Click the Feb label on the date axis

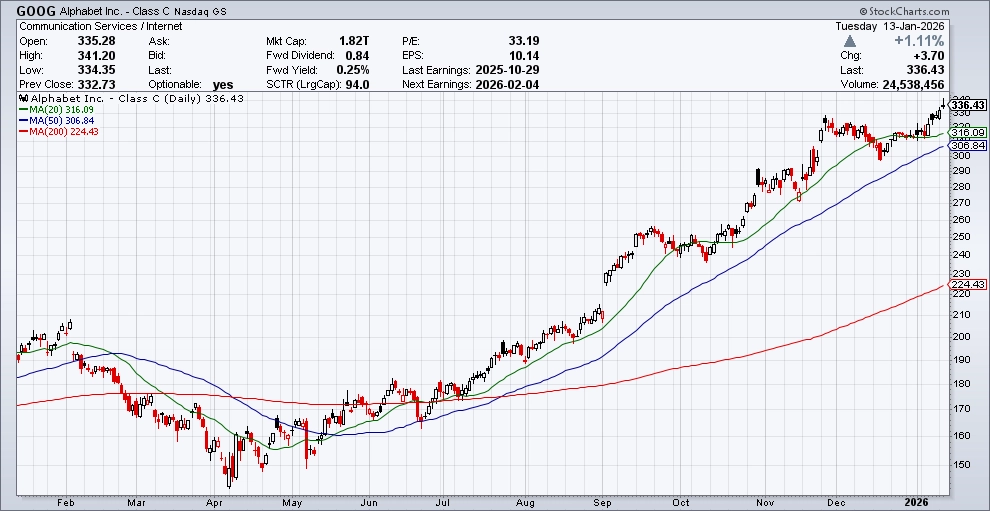[x=65, y=502]
